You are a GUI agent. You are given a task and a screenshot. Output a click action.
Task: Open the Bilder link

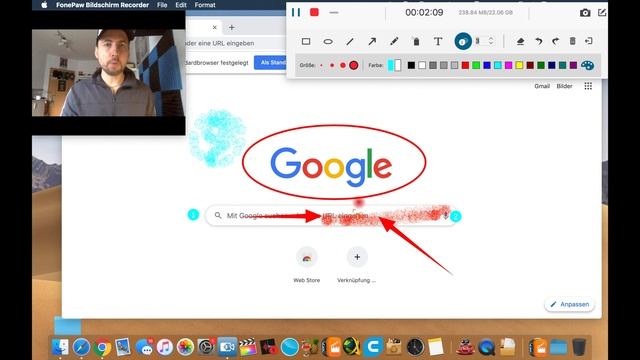click(564, 86)
